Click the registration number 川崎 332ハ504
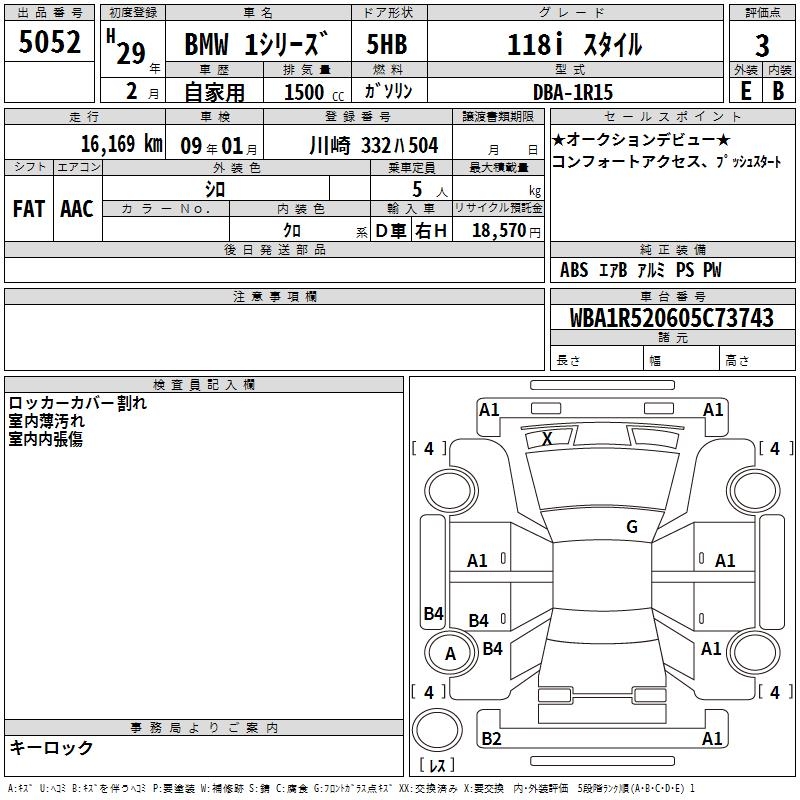The image size is (800, 800). pyautogui.click(x=373, y=145)
